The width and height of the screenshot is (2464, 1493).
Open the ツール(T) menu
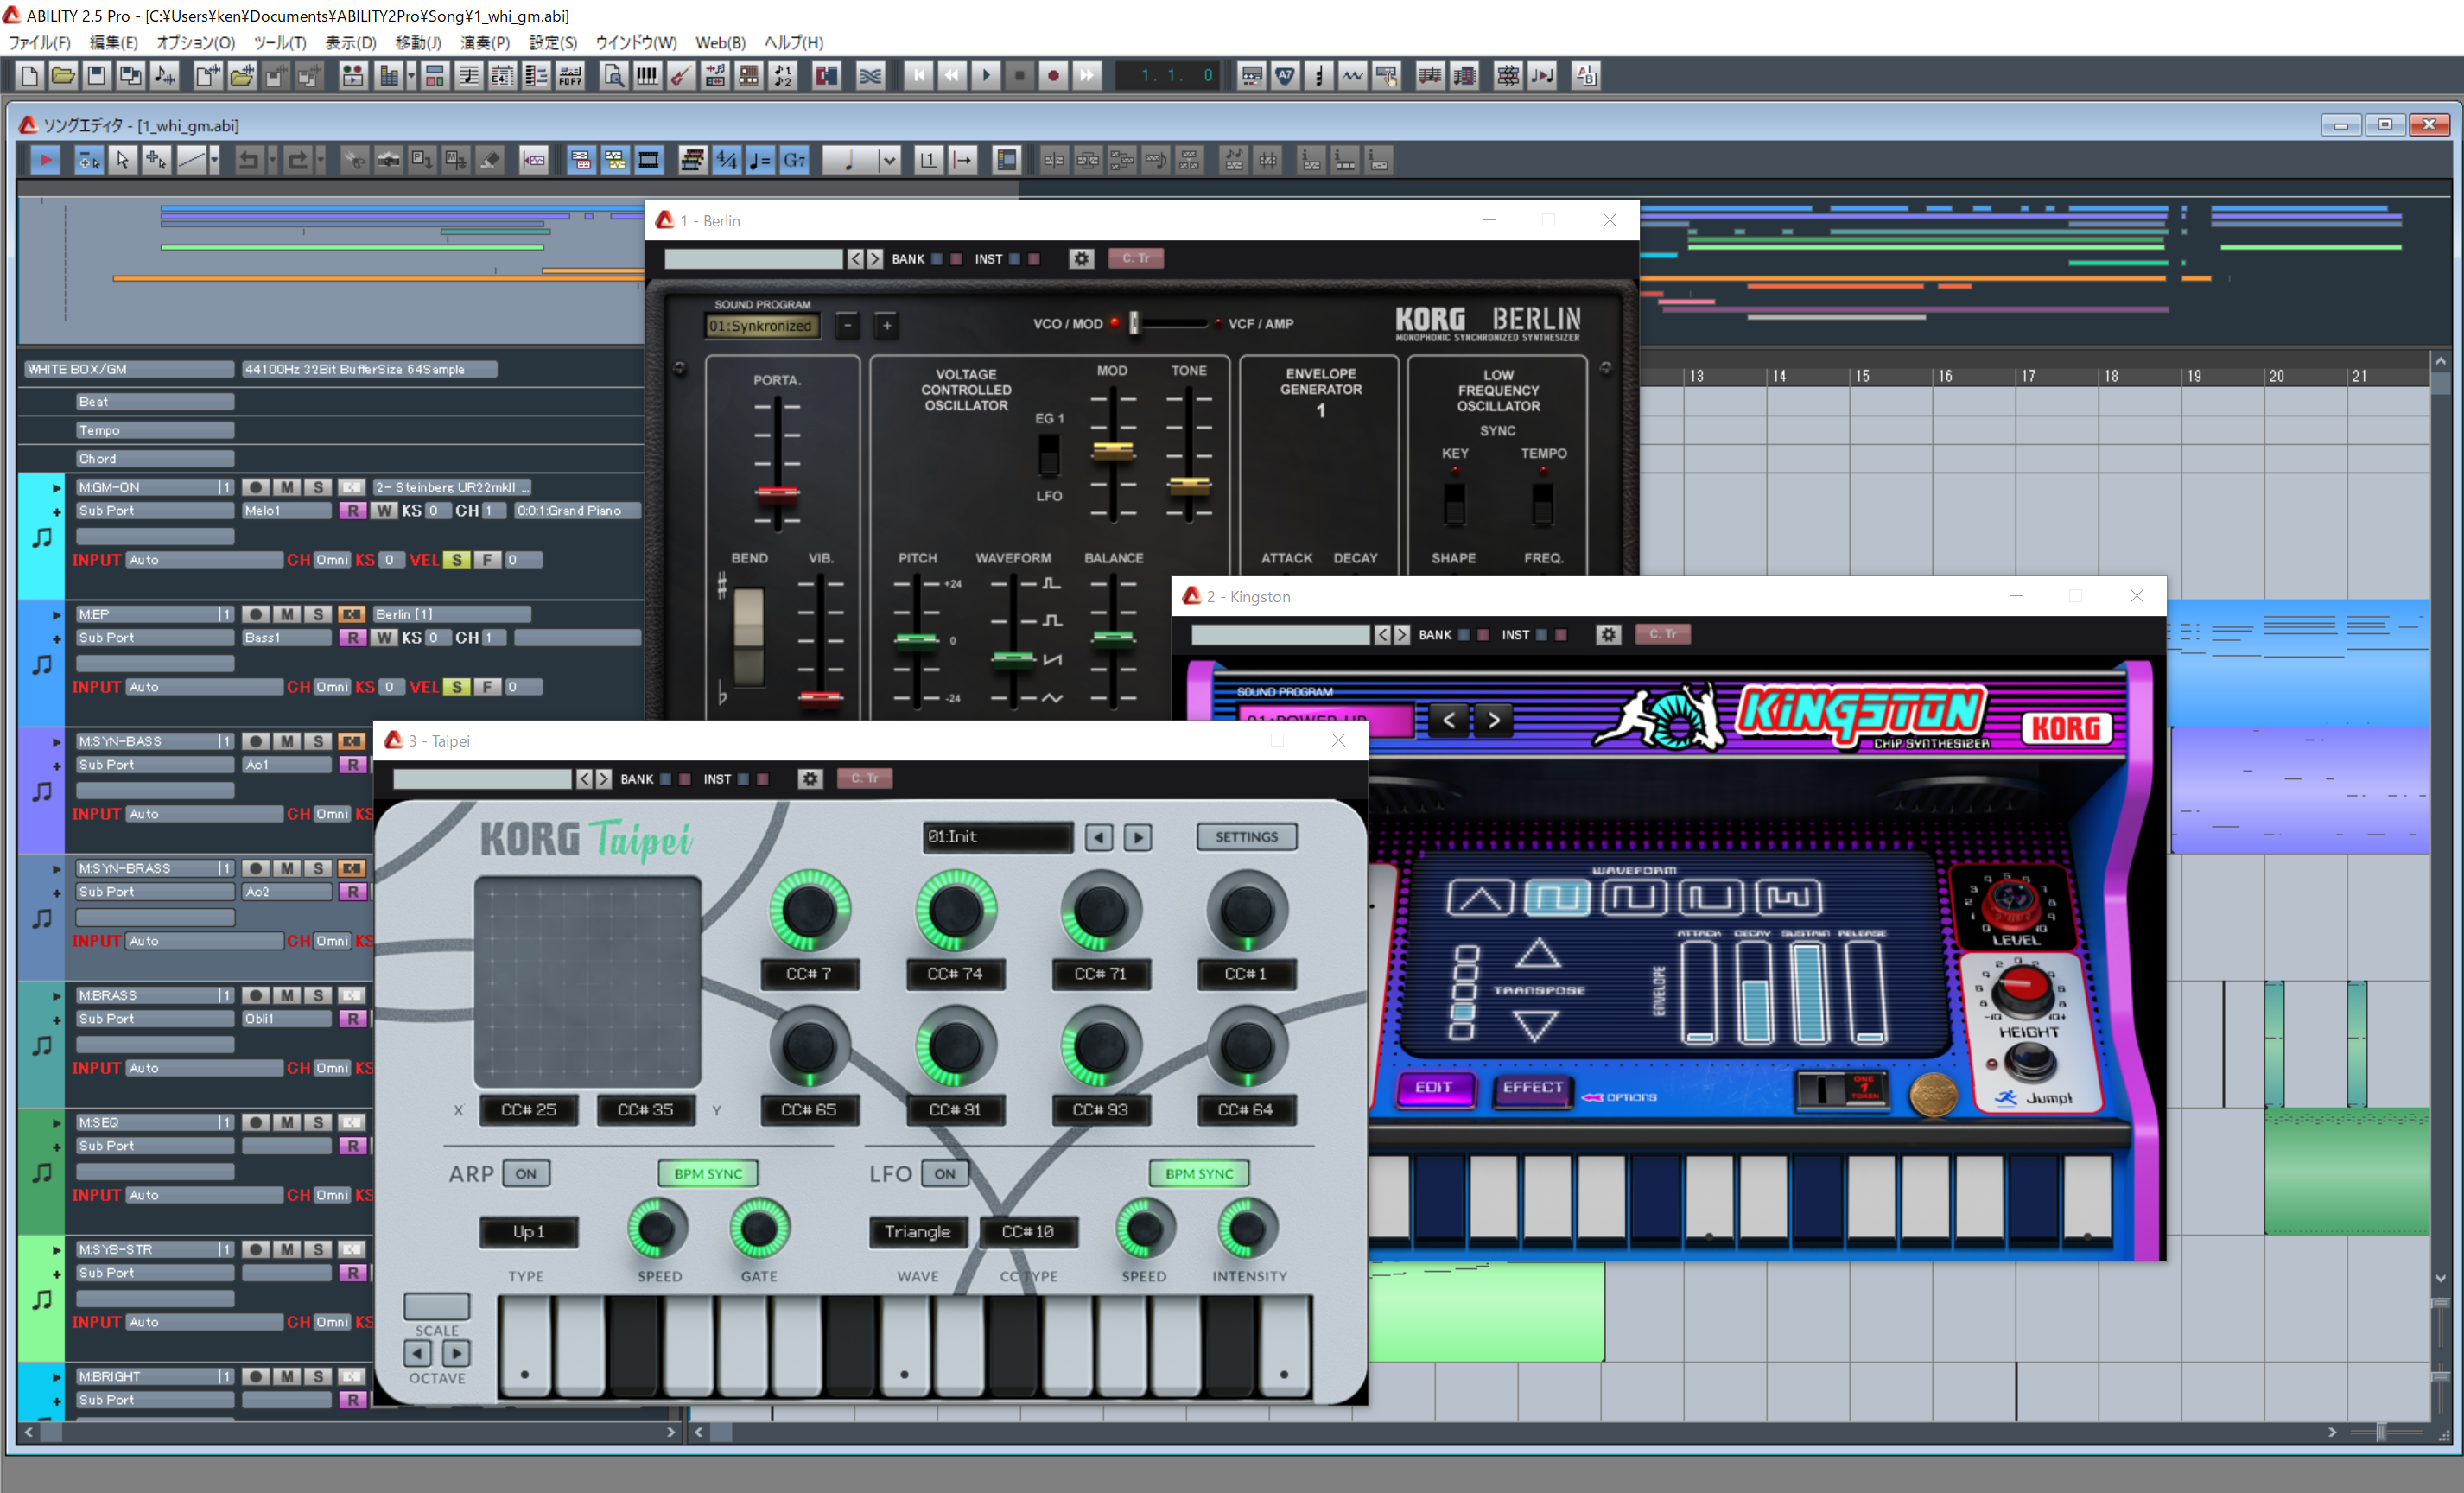(280, 43)
